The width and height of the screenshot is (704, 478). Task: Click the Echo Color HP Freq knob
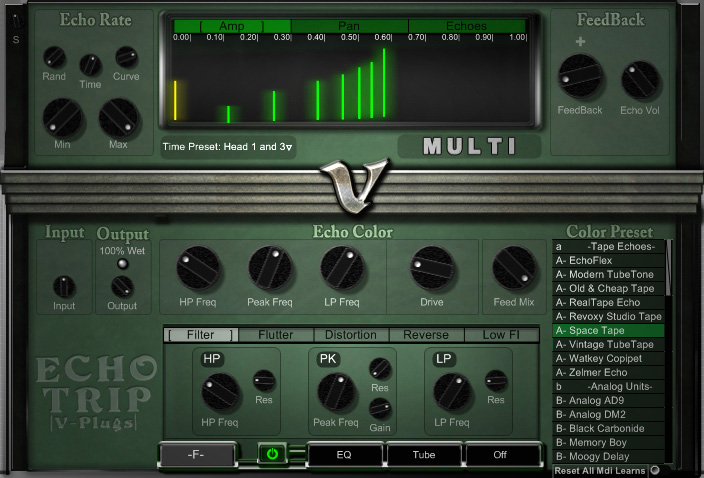tap(198, 268)
